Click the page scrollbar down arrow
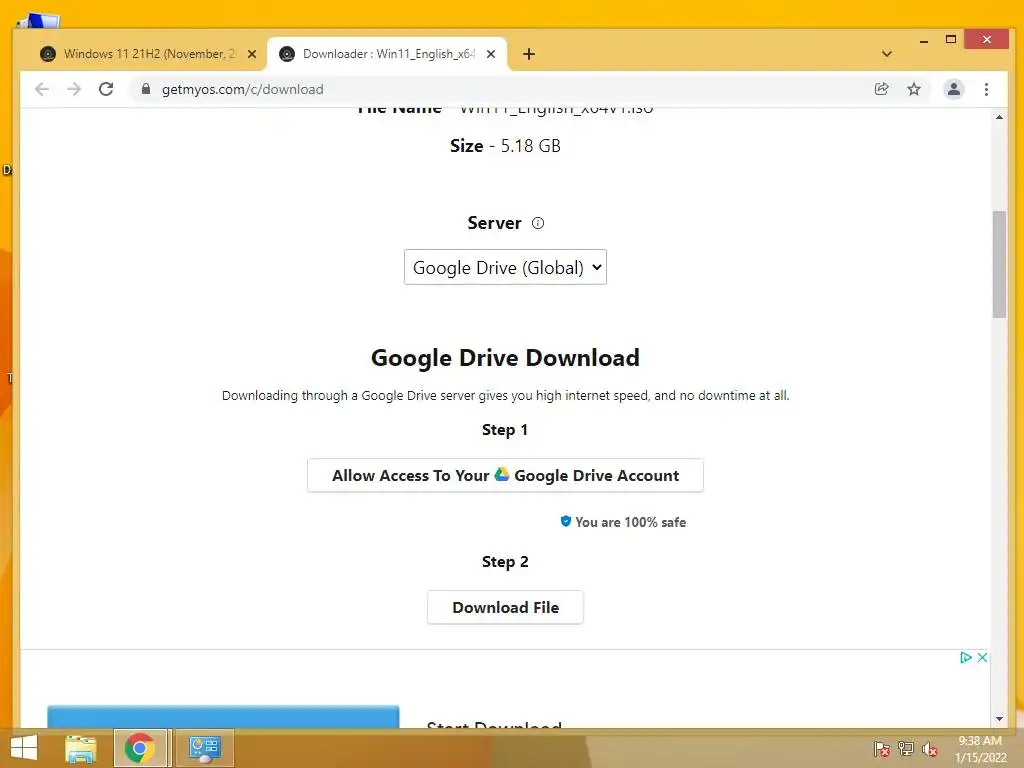The width and height of the screenshot is (1024, 768). [x=999, y=719]
